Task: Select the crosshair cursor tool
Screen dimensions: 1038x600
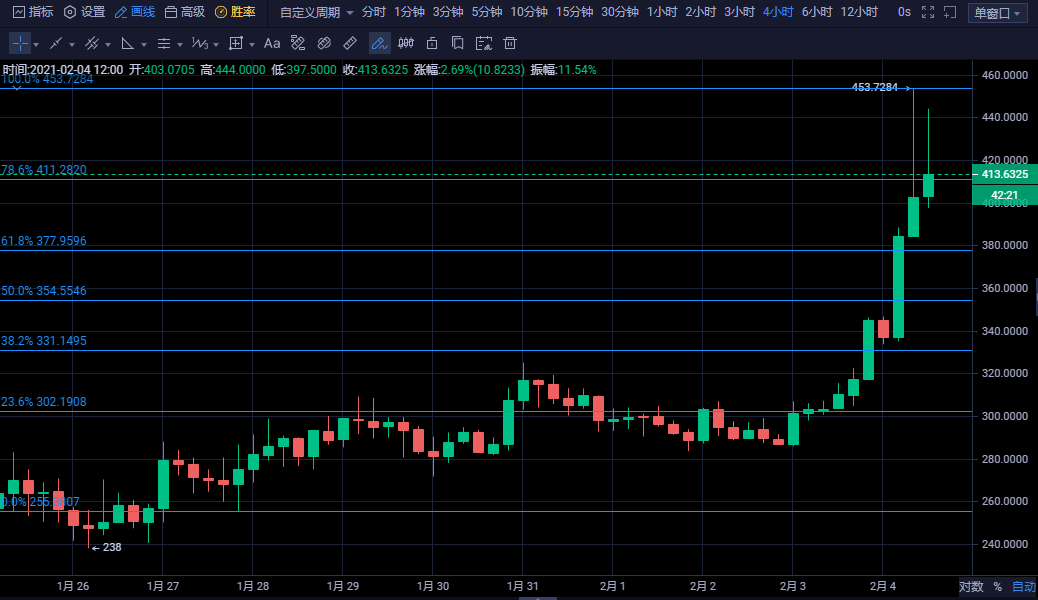Action: point(20,44)
